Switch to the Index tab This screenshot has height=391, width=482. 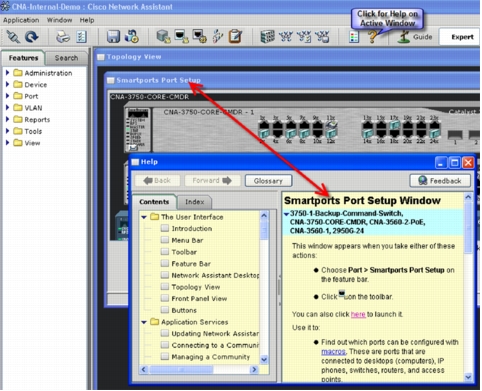point(195,202)
